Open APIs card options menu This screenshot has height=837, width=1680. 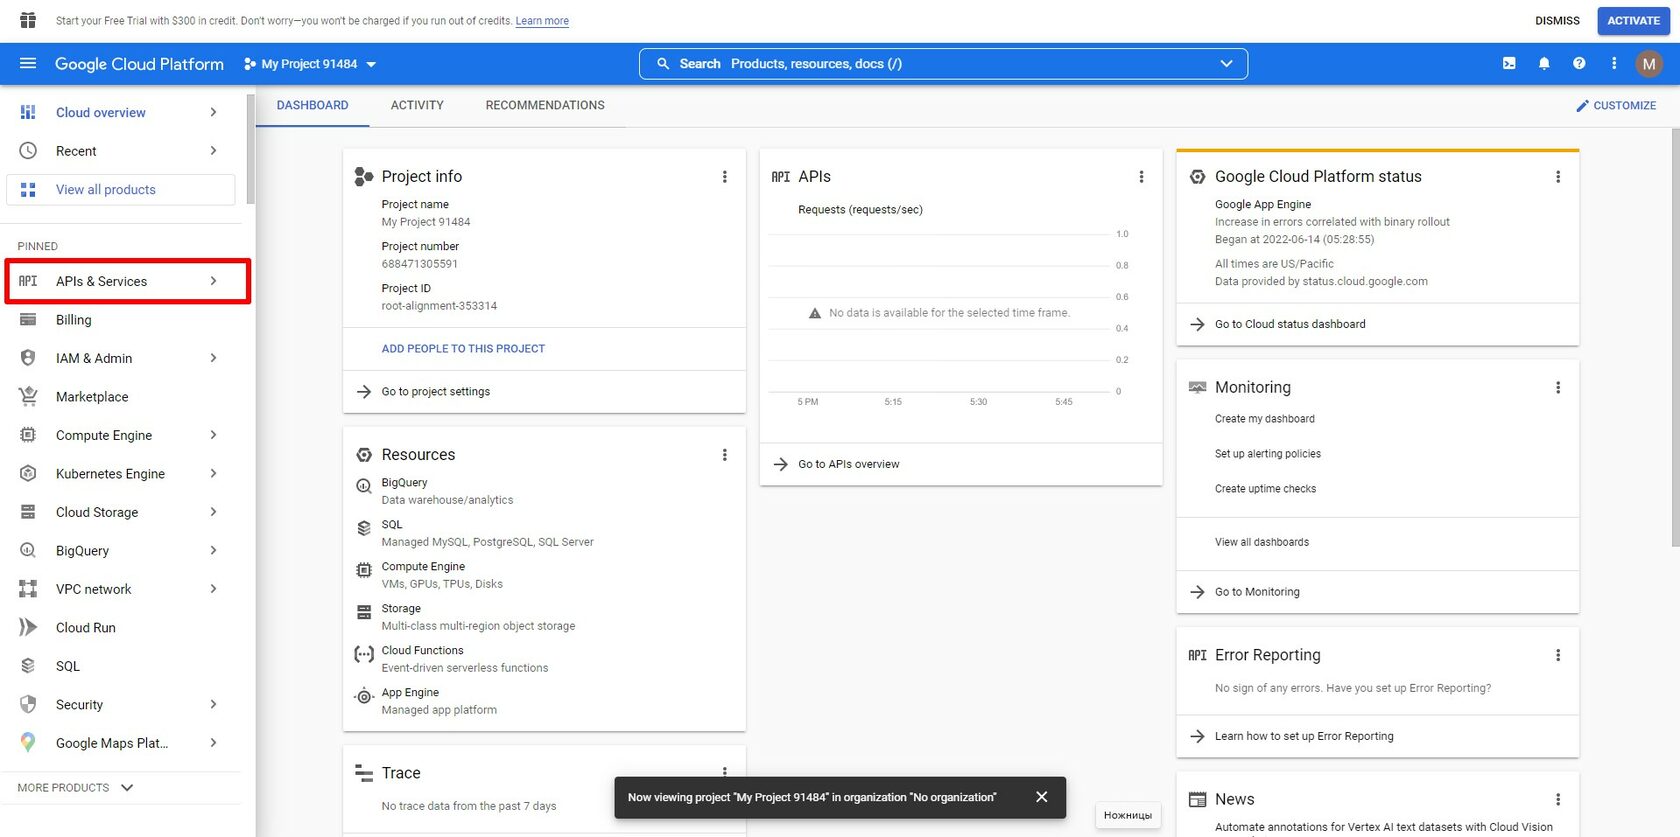coord(1141,177)
